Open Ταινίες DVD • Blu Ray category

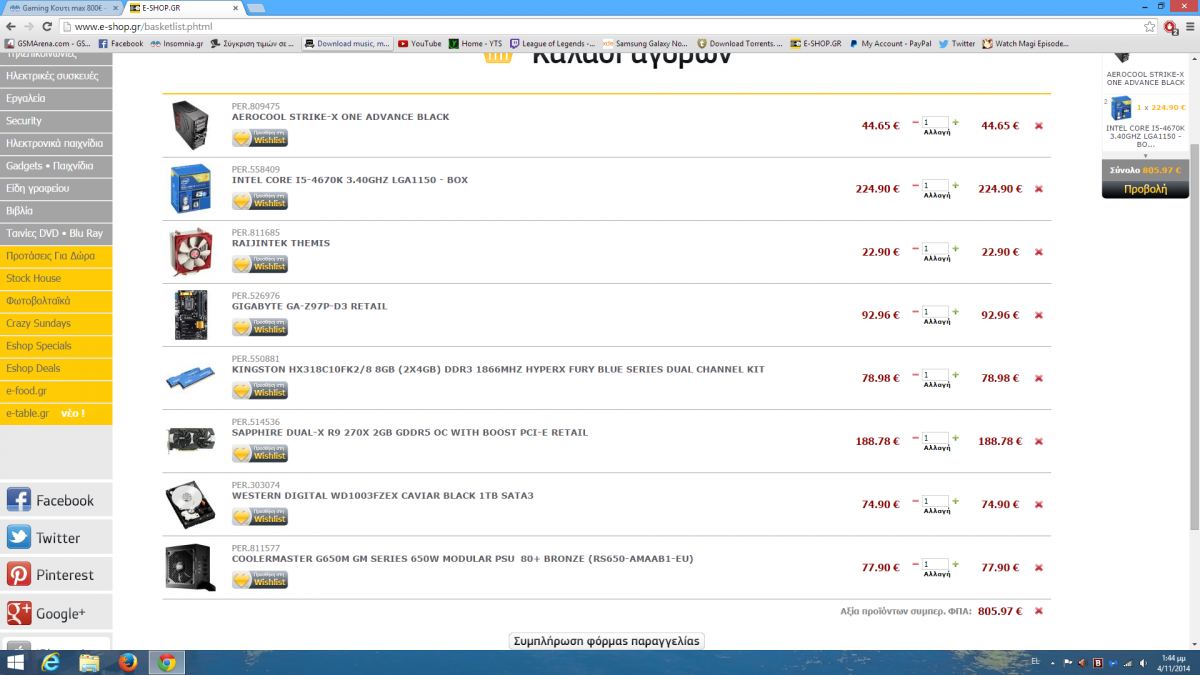(x=56, y=233)
